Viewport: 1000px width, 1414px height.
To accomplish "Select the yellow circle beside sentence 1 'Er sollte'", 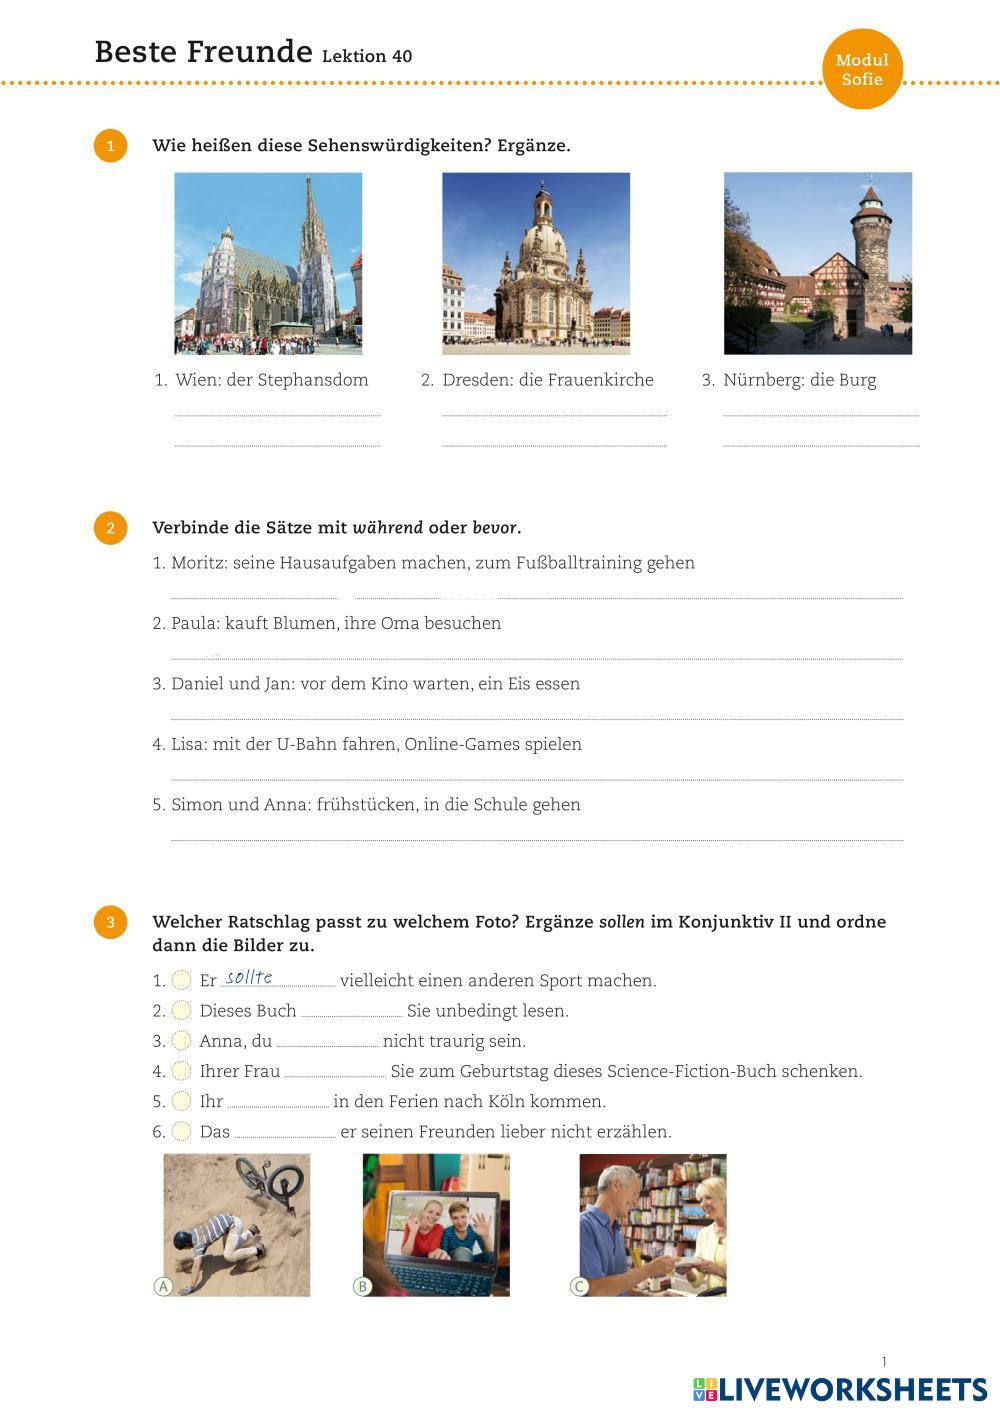I will coord(181,980).
